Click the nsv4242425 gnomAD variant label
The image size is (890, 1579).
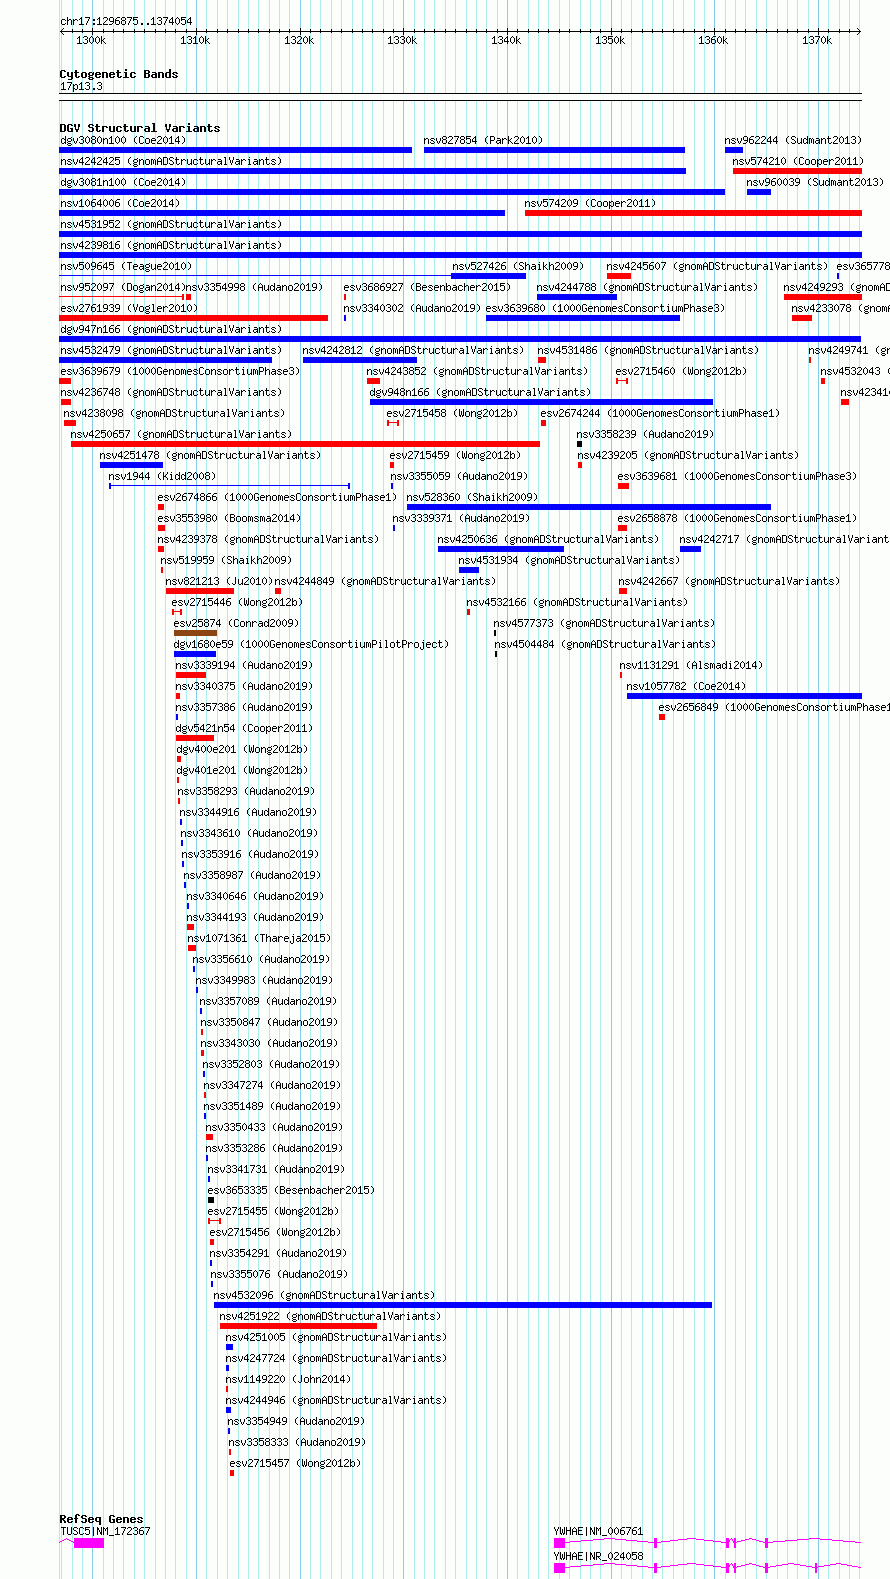coord(171,161)
